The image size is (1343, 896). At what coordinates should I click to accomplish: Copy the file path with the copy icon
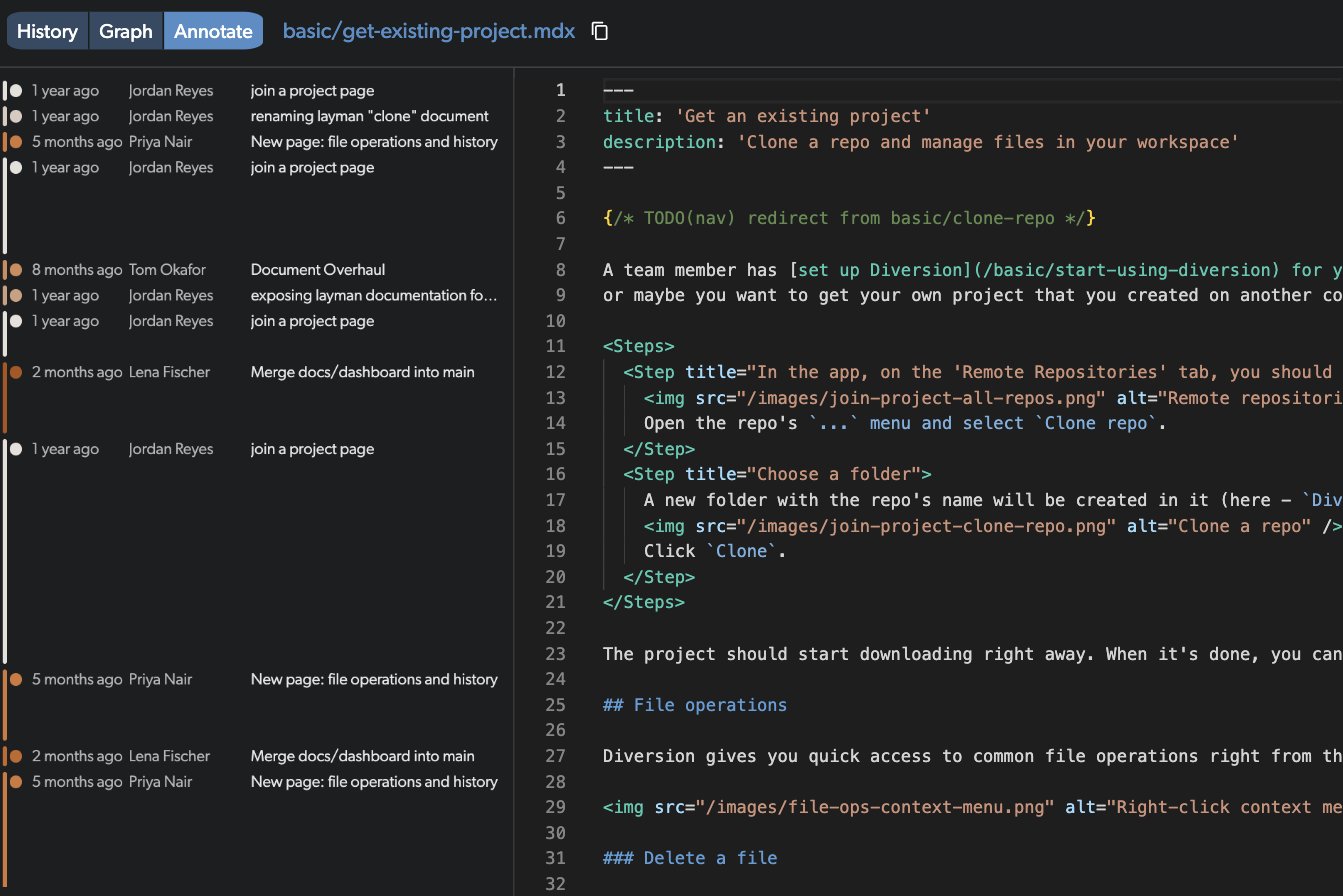600,31
